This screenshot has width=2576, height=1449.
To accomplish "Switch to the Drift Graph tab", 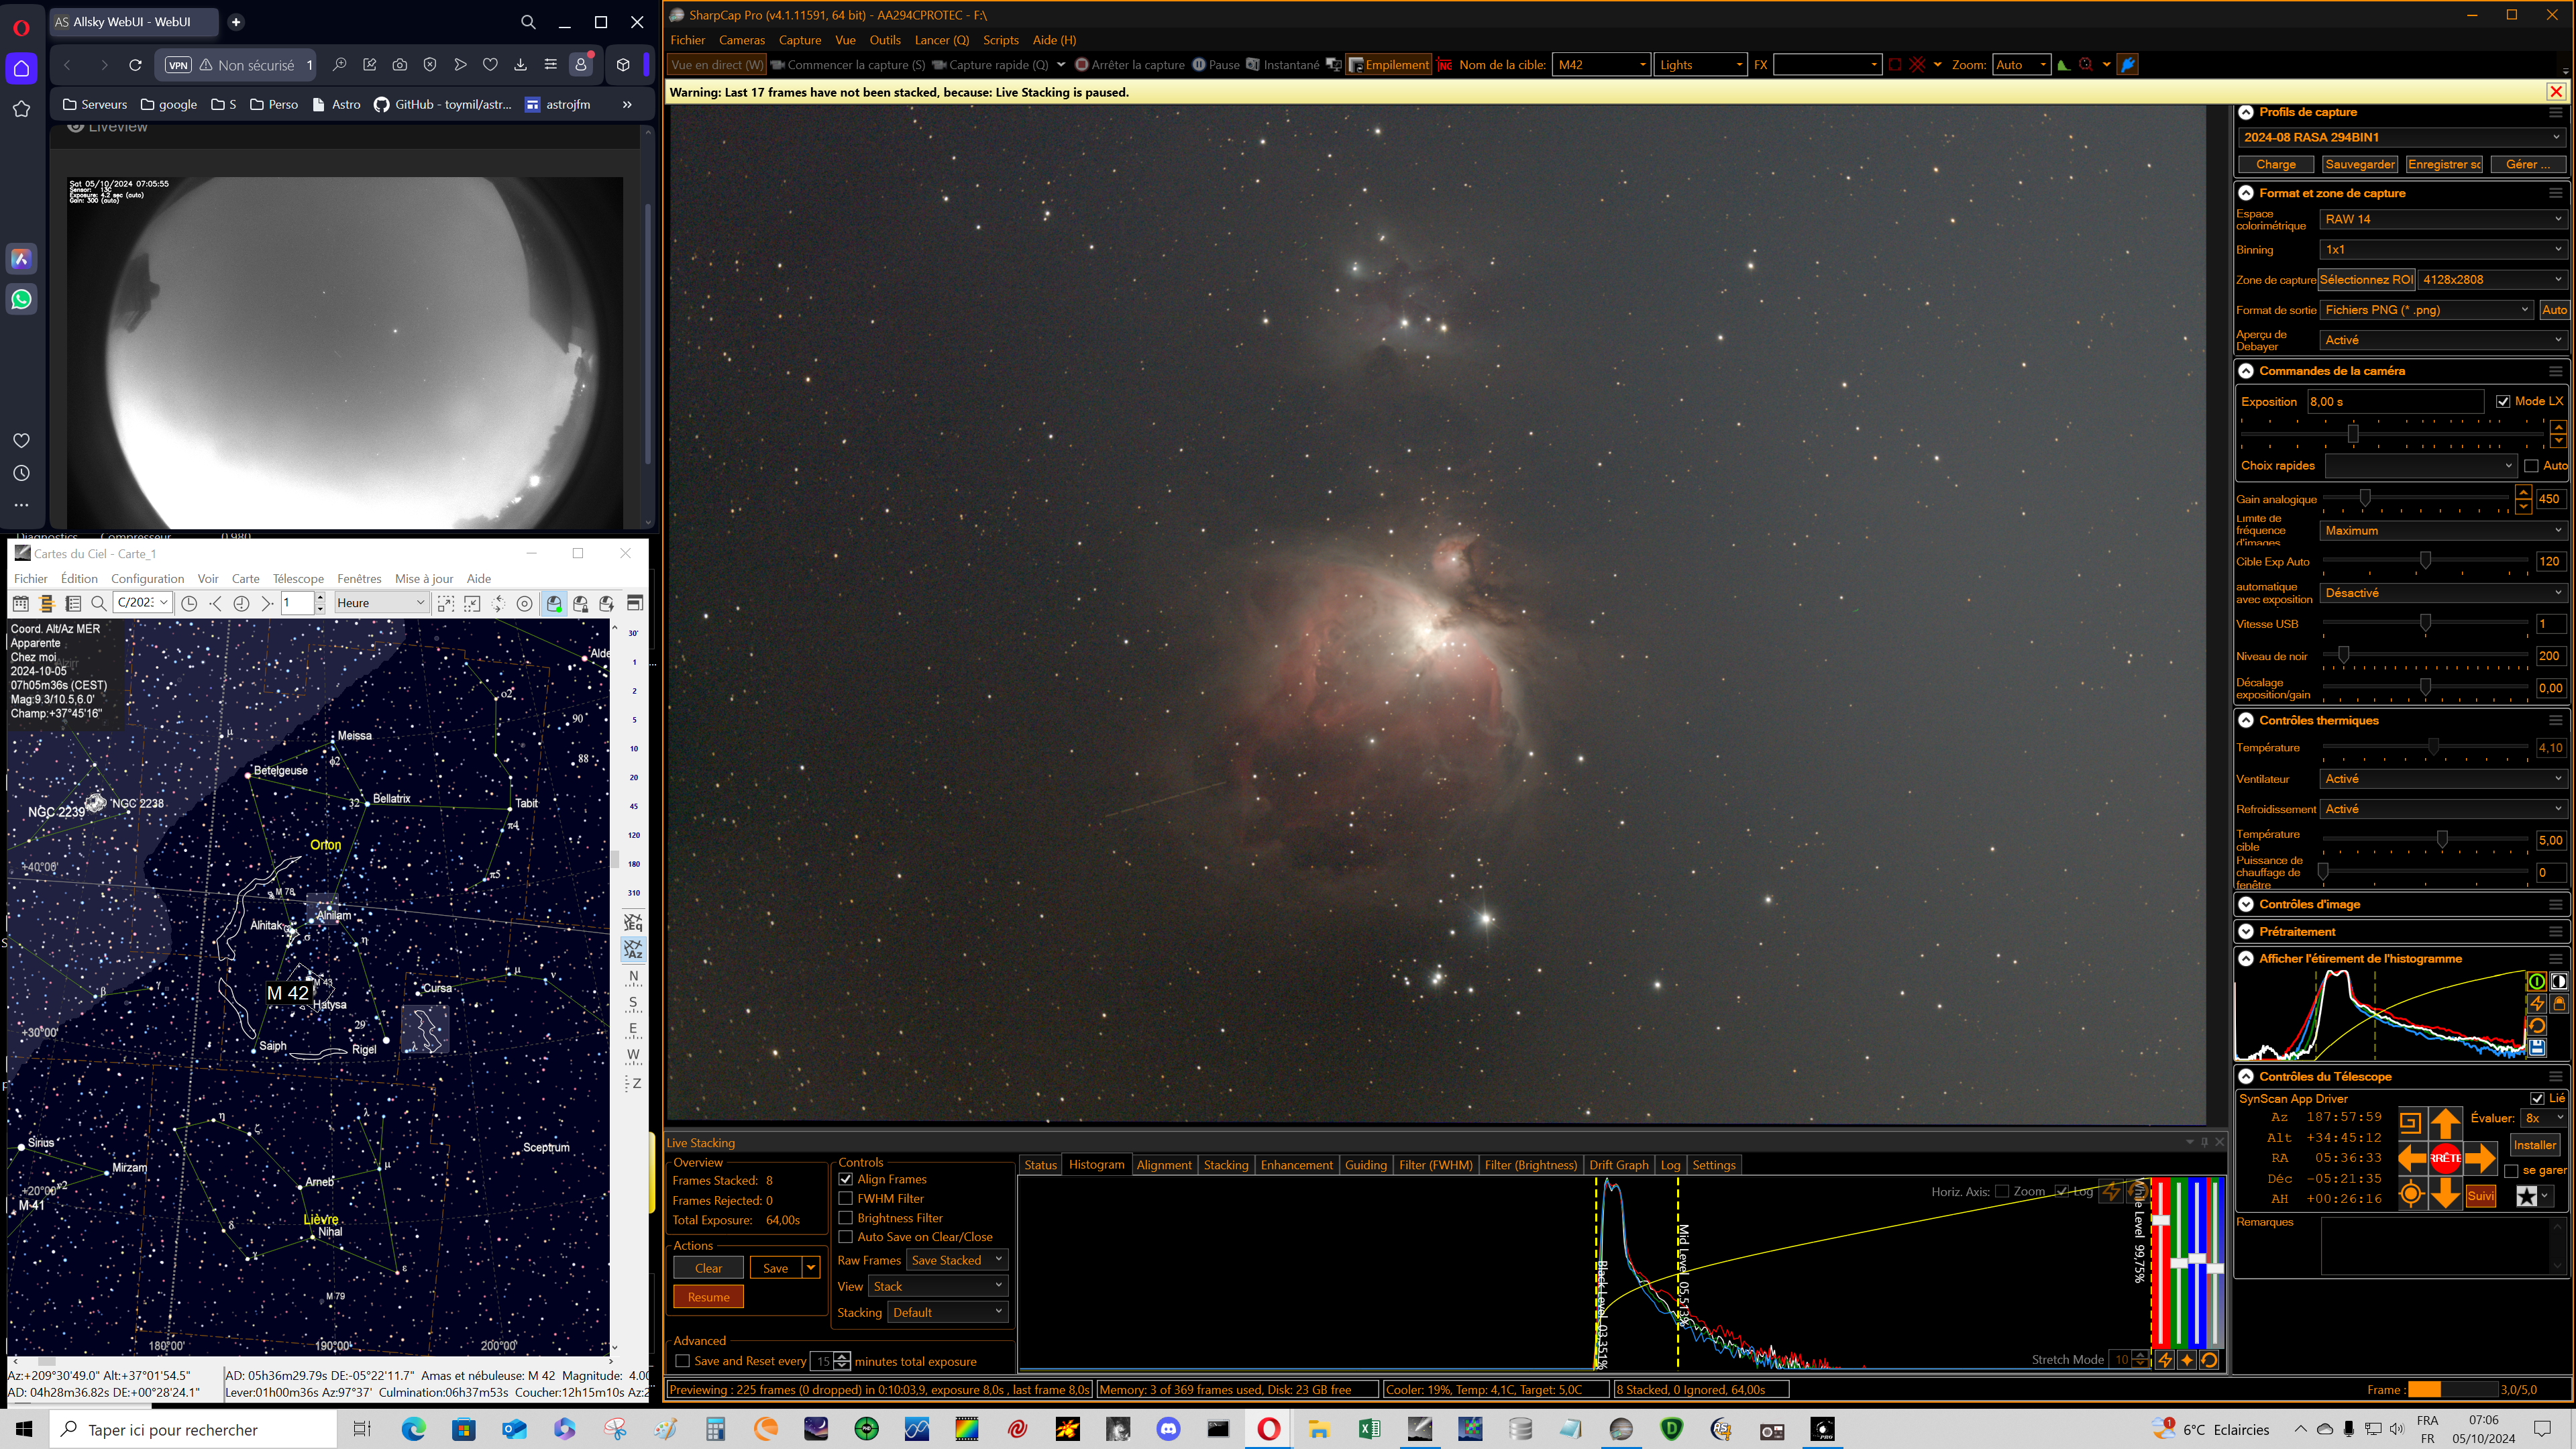I will tap(1618, 1165).
